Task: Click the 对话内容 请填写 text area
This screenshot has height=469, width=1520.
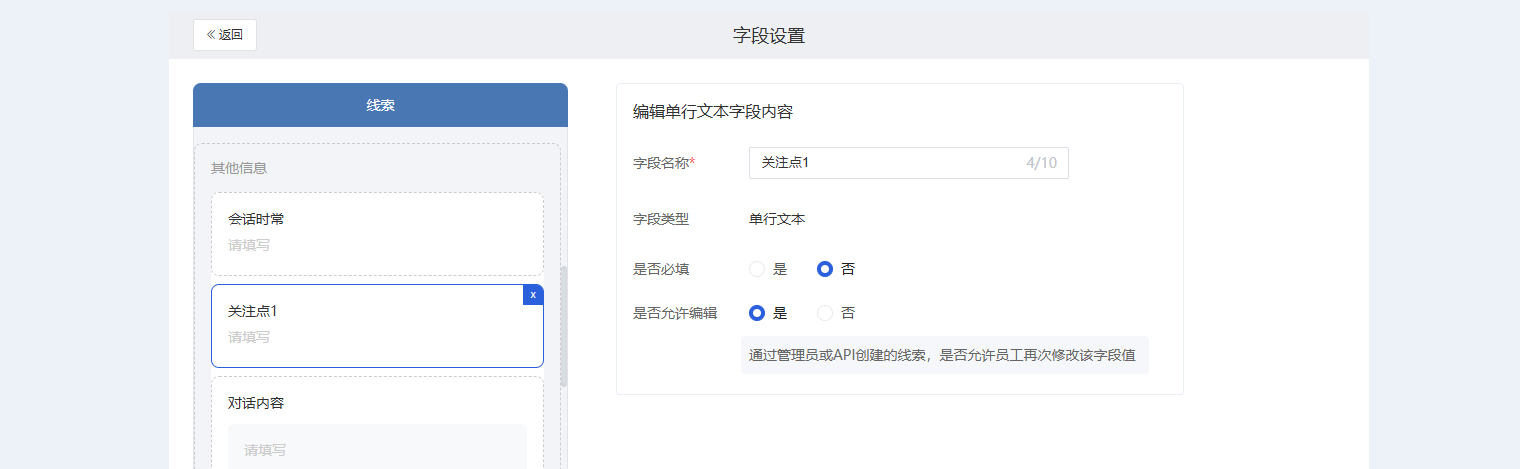Action: coord(377,447)
